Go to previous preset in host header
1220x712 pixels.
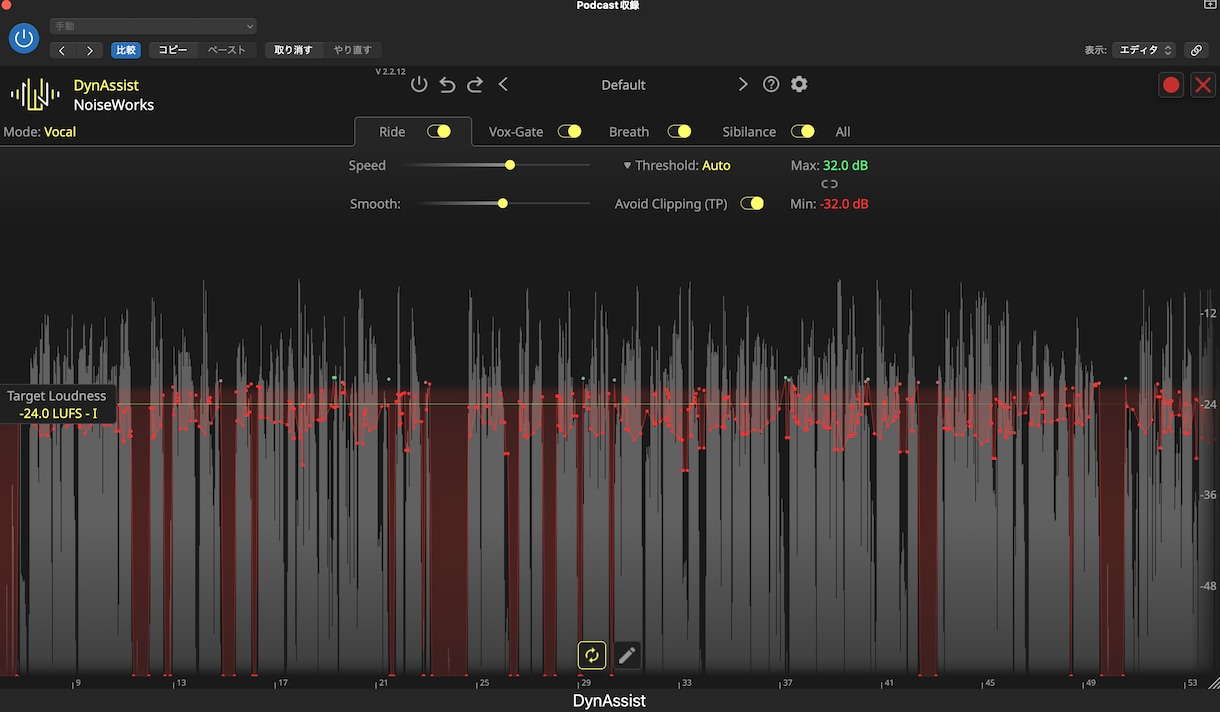(x=63, y=50)
